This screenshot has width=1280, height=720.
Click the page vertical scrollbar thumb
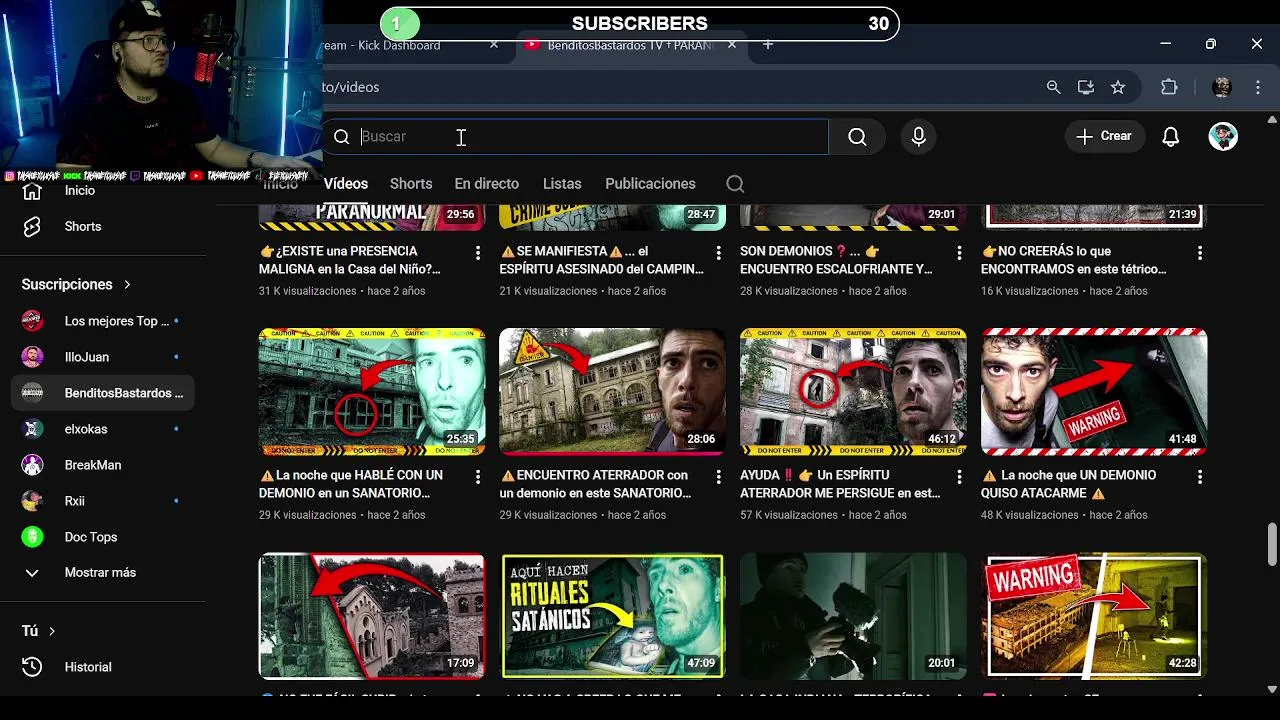(x=1272, y=545)
